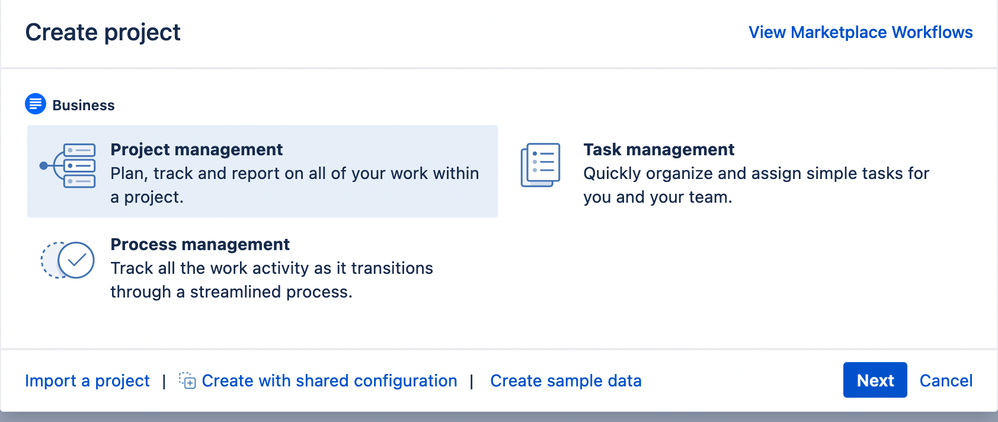Click the blue Business category icon
This screenshot has height=422, width=998.
click(x=36, y=104)
